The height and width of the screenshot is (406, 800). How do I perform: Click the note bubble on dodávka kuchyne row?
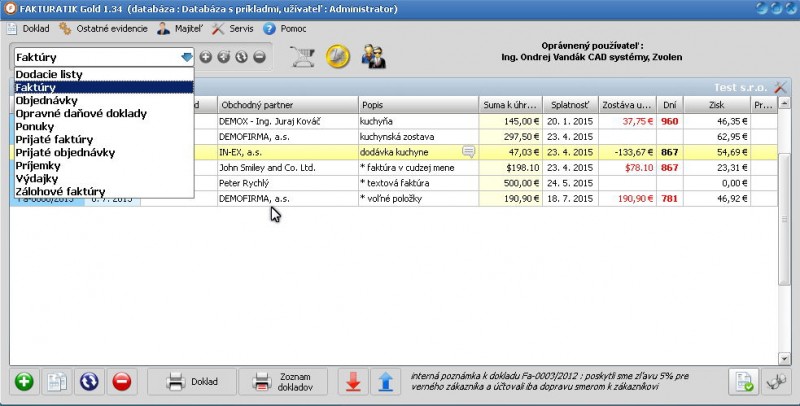click(x=468, y=151)
